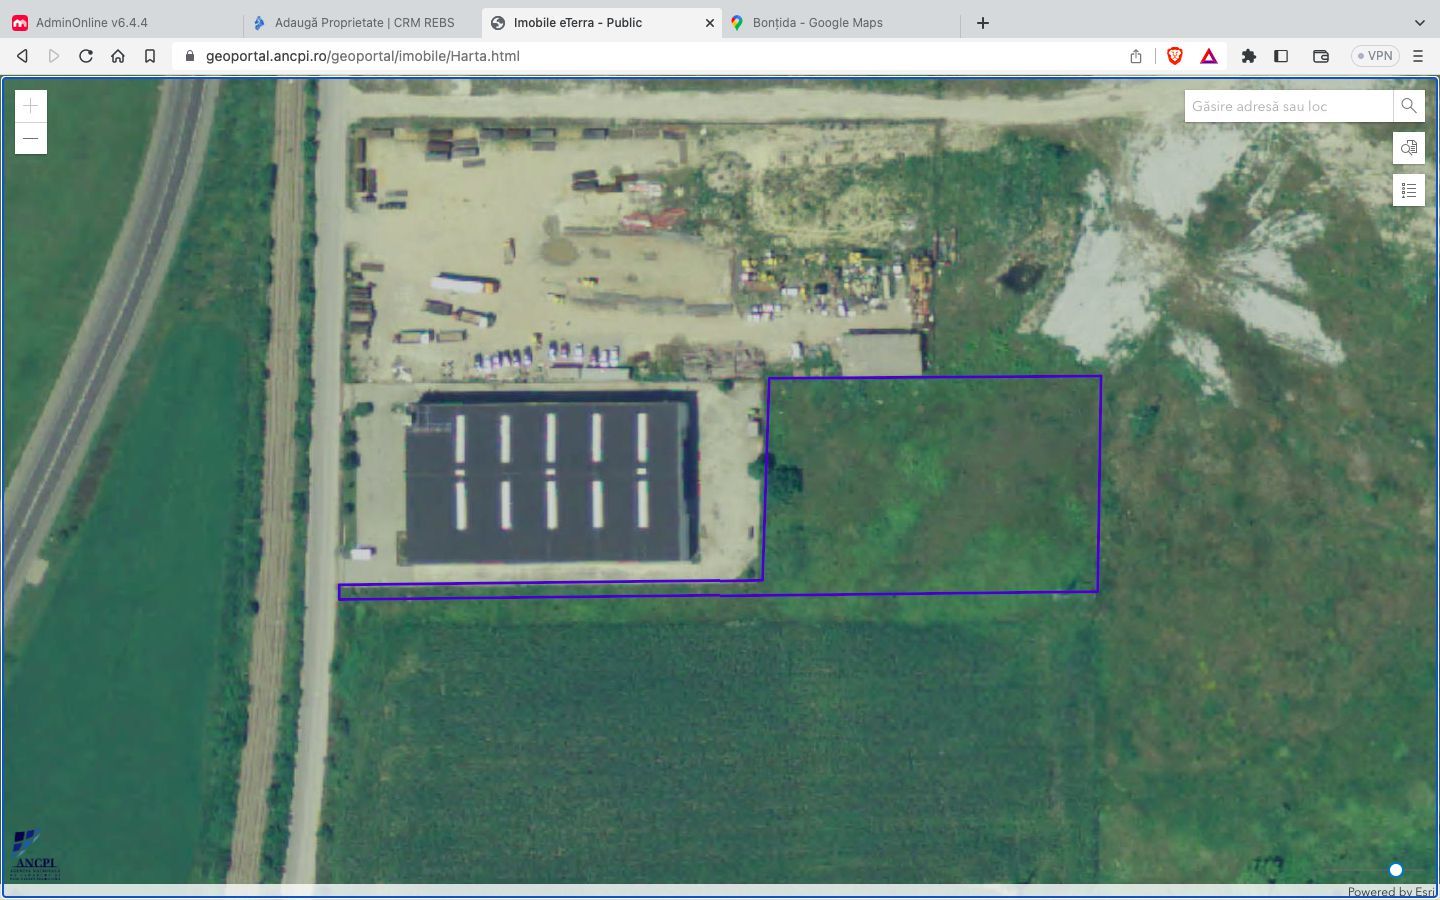This screenshot has width=1440, height=900.
Task: Expand the tab search dropdown arrow
Action: (1419, 22)
